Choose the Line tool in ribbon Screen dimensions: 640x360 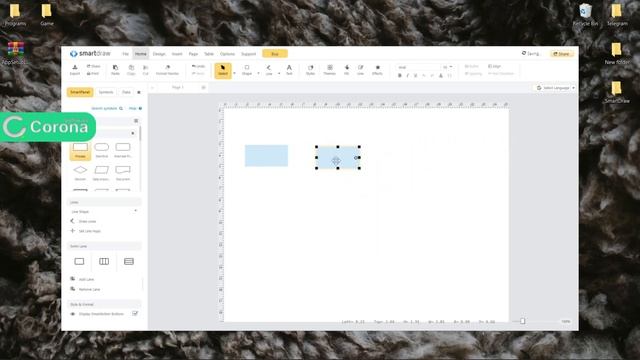click(269, 70)
